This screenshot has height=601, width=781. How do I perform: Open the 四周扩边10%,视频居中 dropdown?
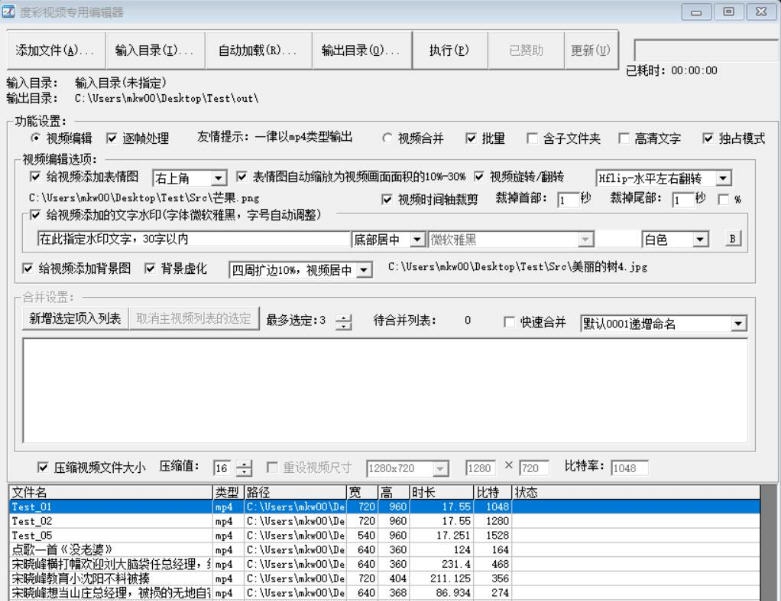[300, 270]
